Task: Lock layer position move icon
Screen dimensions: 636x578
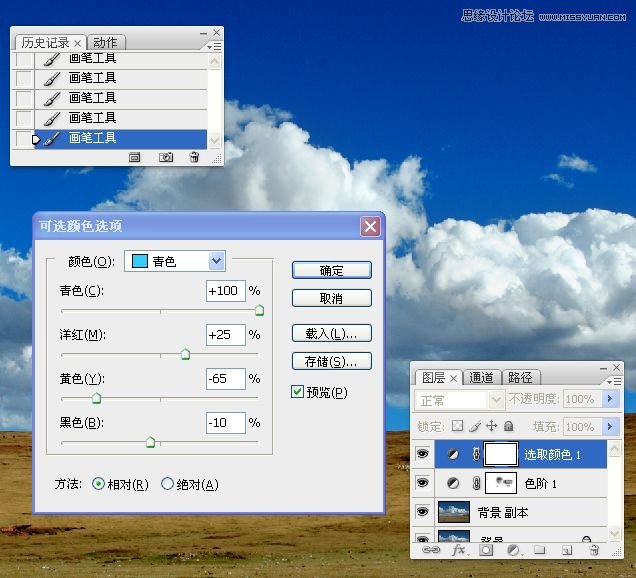Action: 492,426
